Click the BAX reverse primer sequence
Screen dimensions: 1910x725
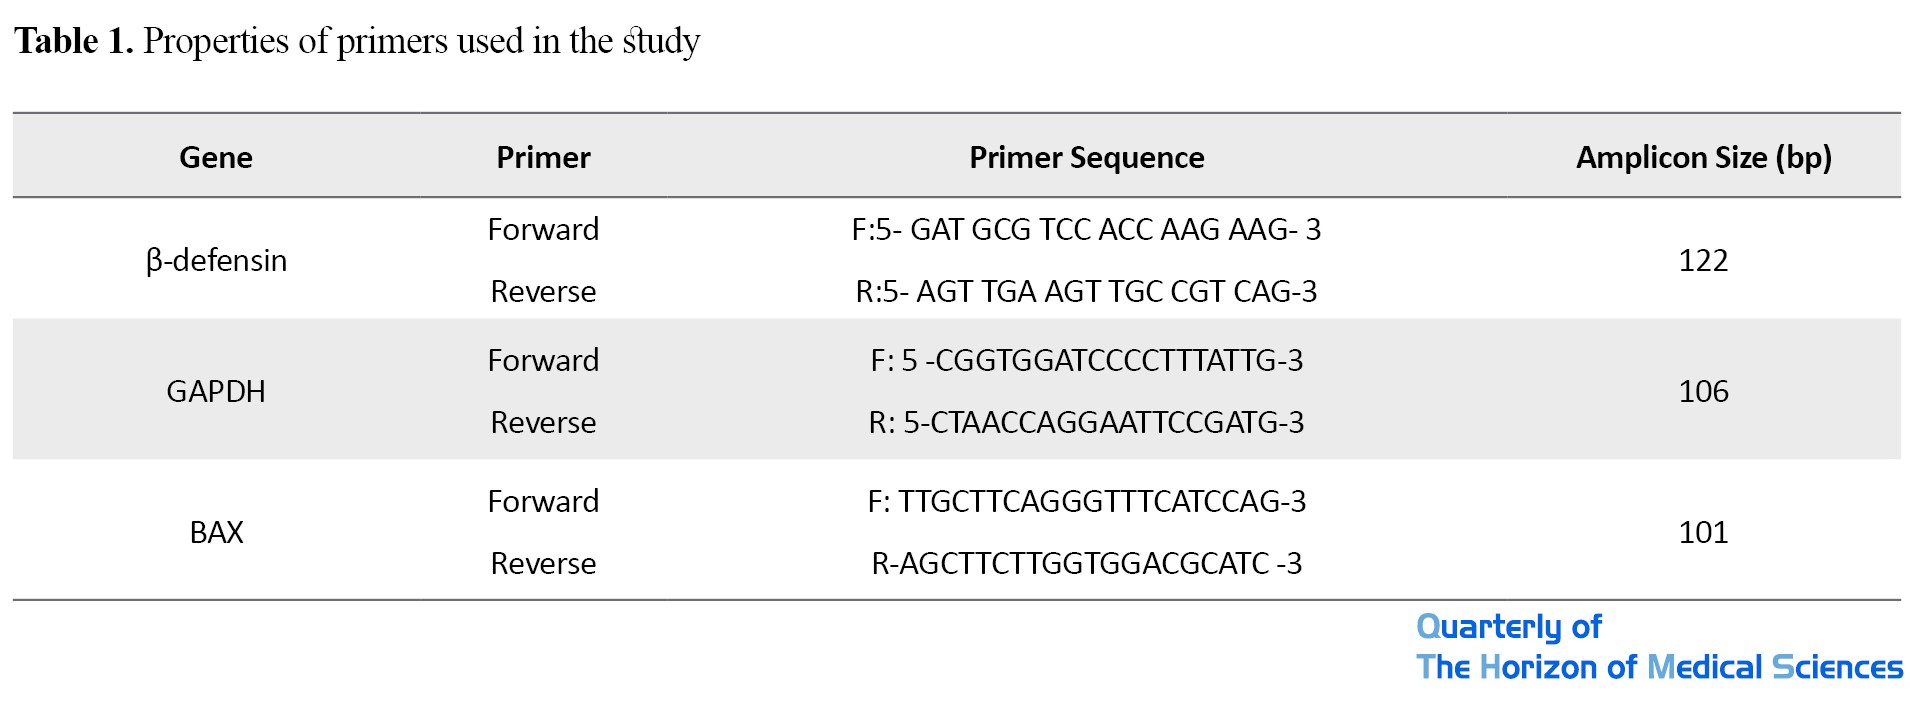tap(1086, 563)
